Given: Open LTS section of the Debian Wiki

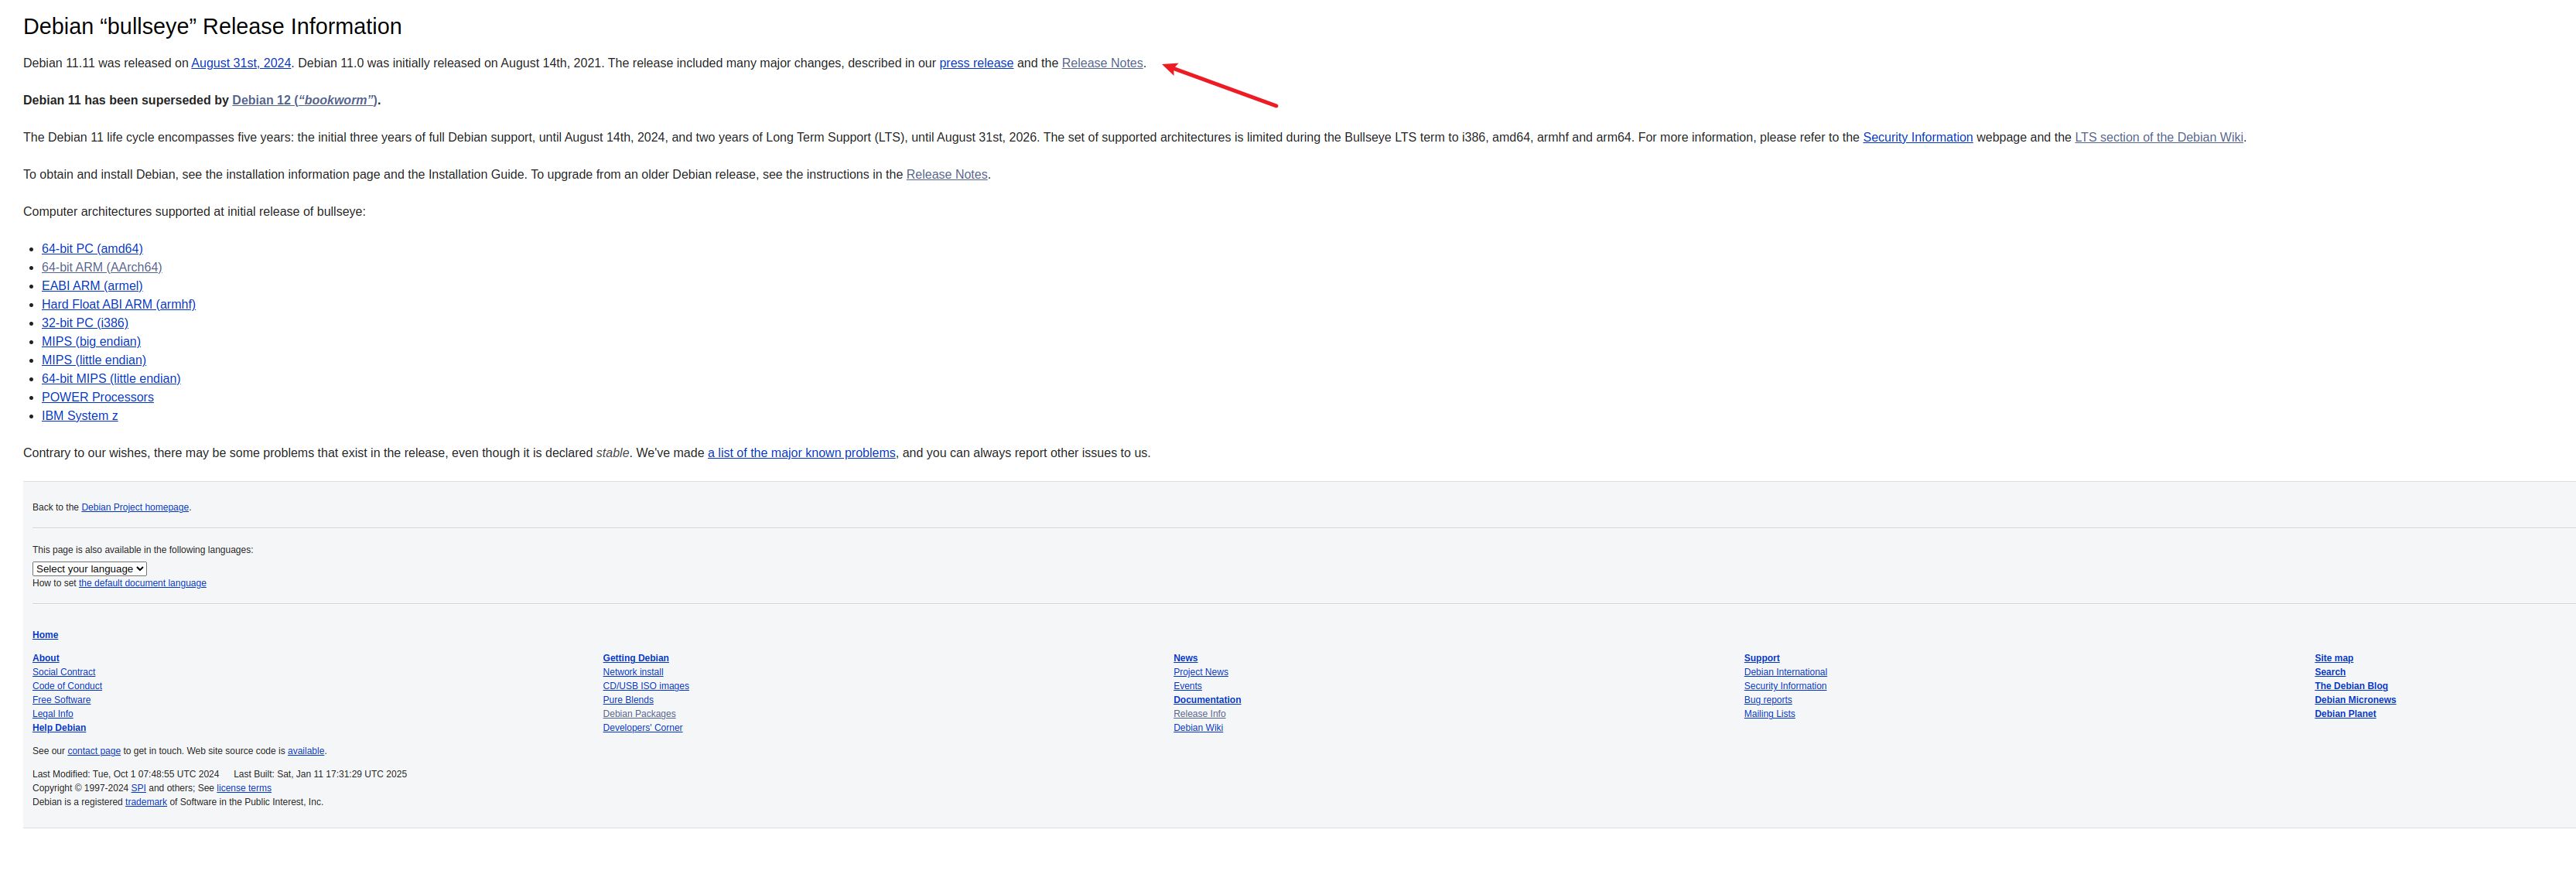Looking at the screenshot, I should (x=2158, y=137).
